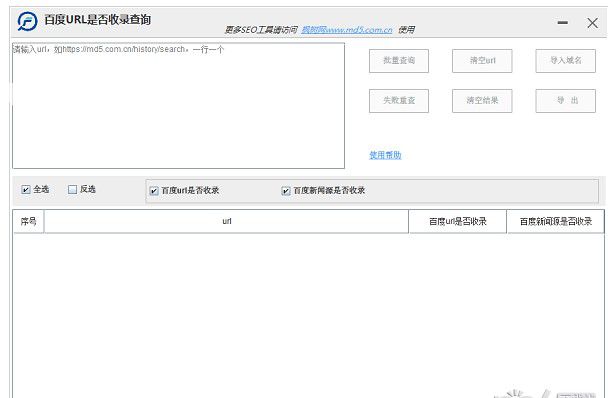This screenshot has height=398, width=608.
Task: Click the 清空url button
Action: 482,61
